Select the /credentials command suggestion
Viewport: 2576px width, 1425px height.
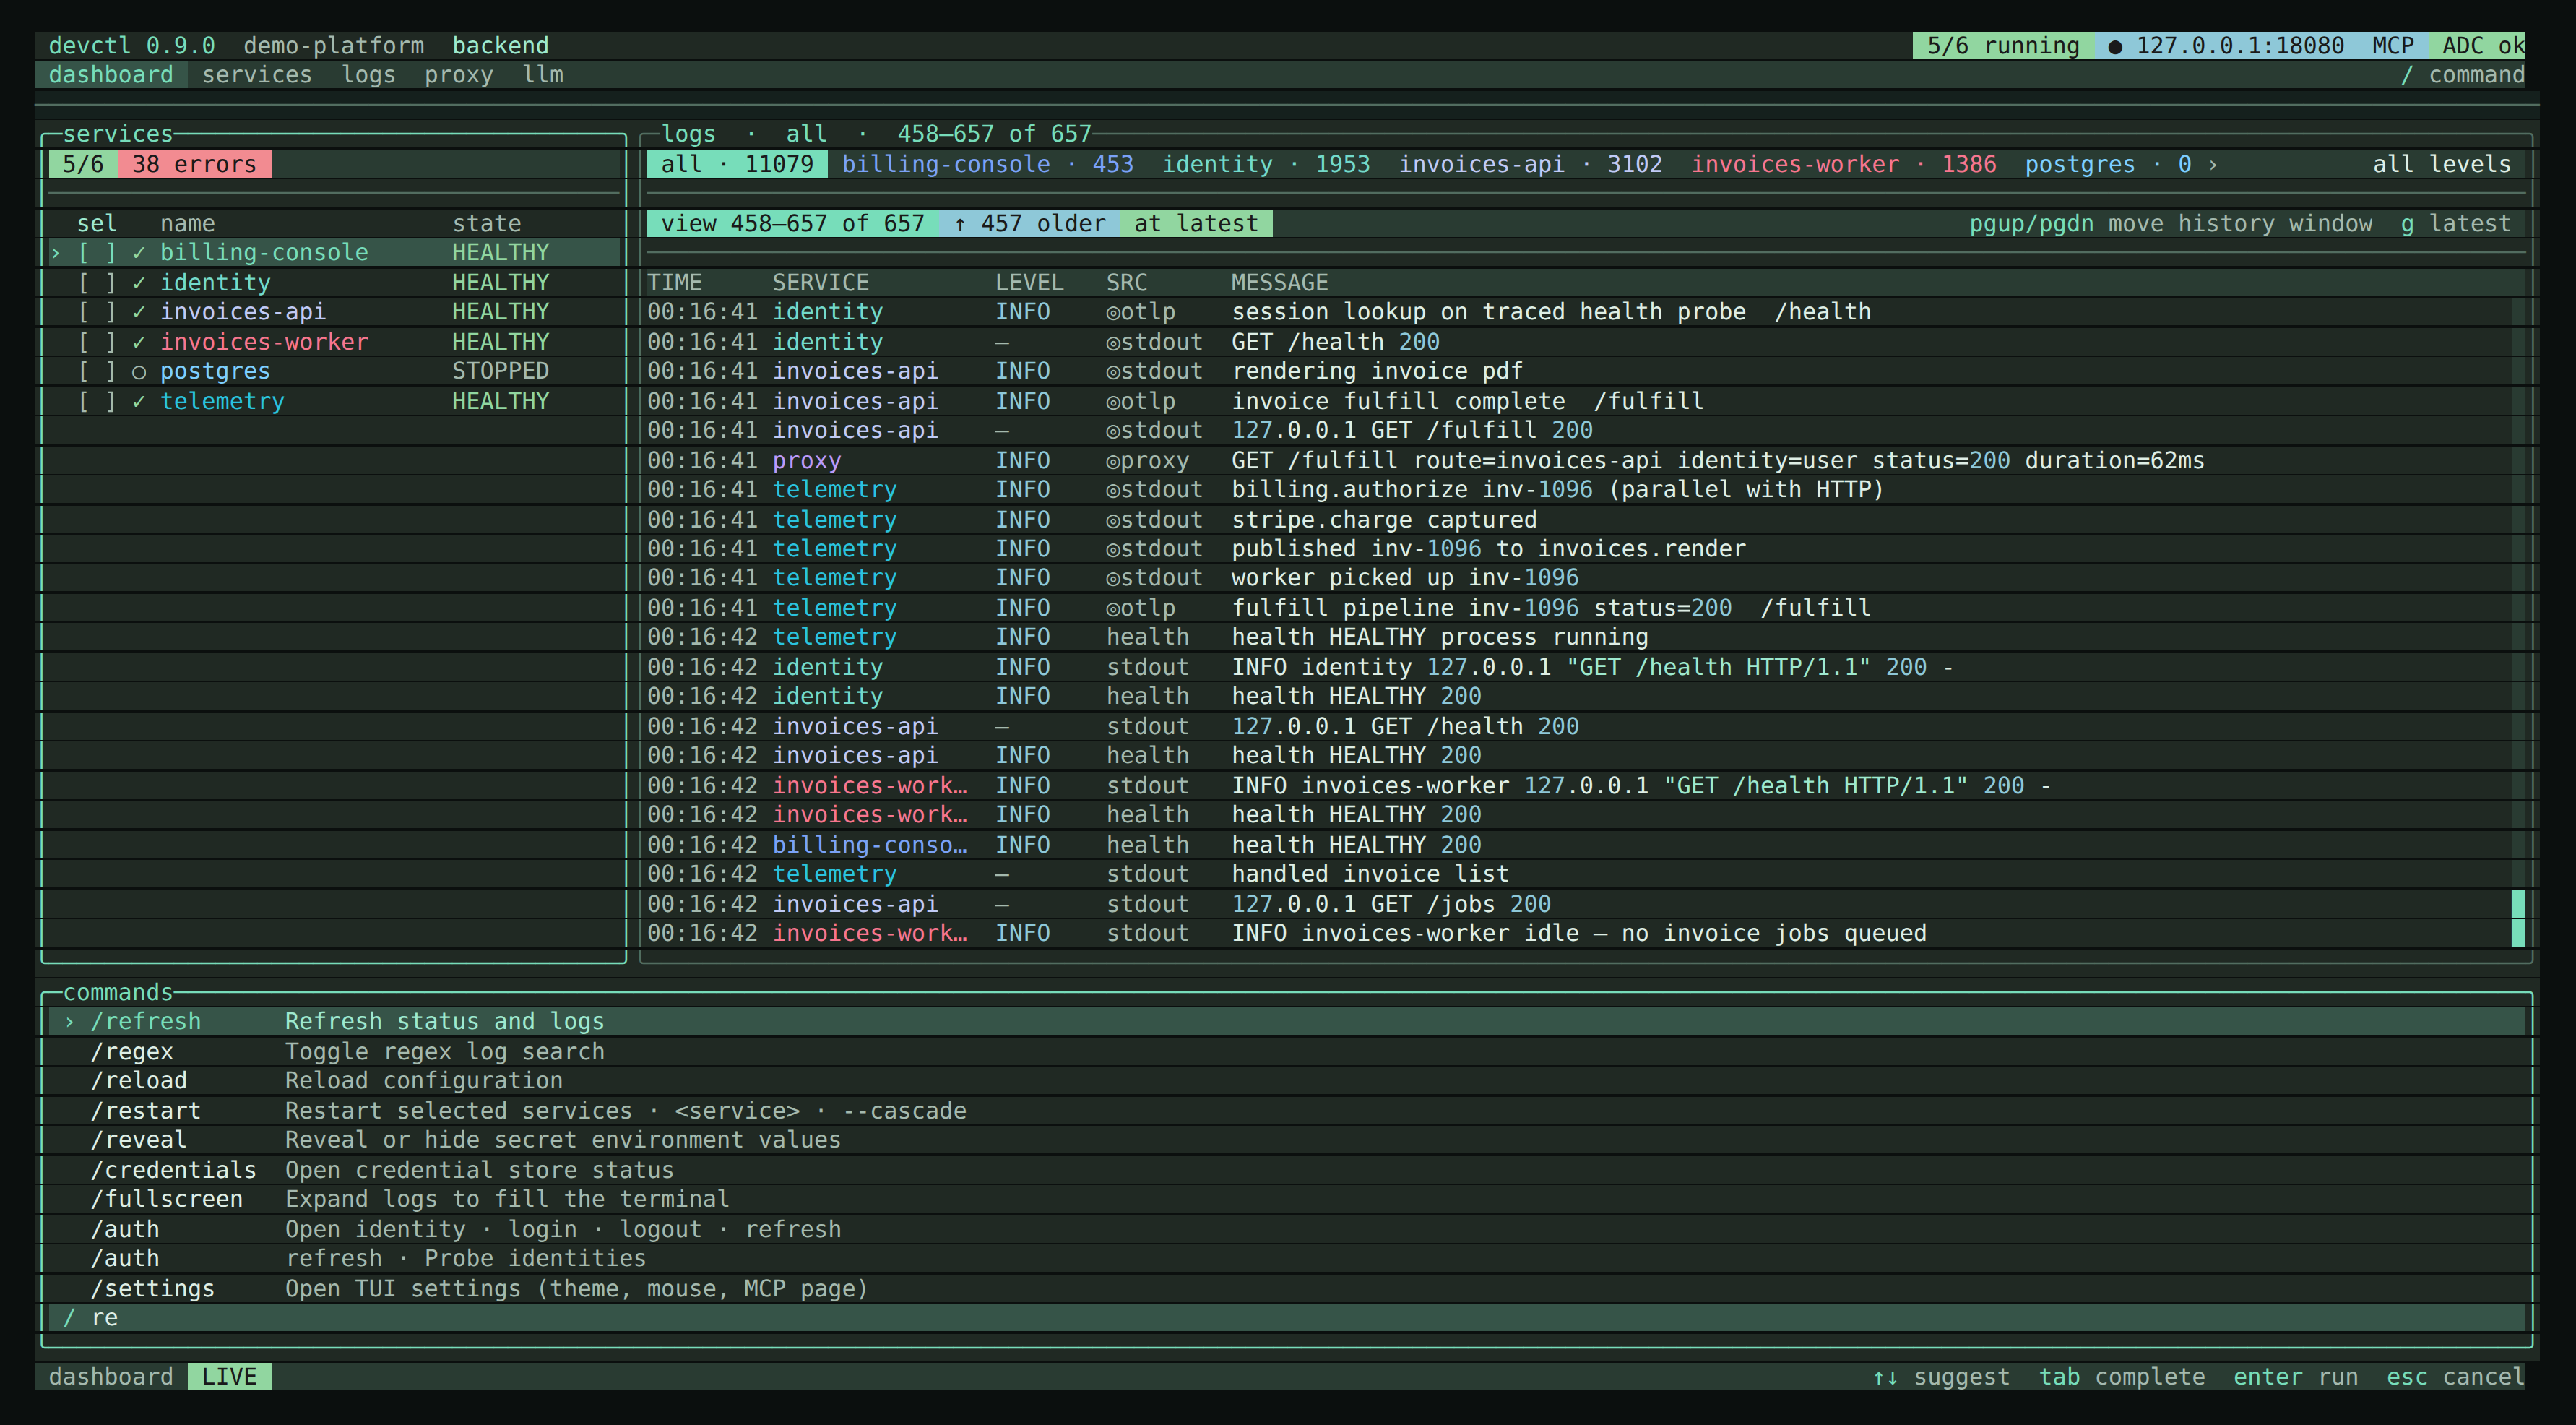point(1287,1170)
